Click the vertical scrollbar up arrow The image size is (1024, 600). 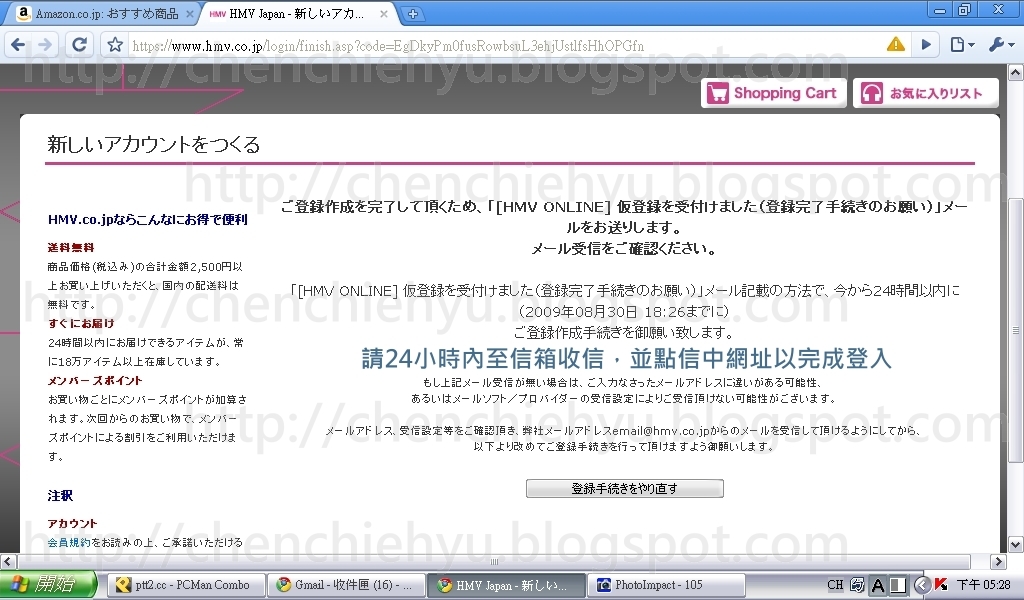coord(1016,72)
